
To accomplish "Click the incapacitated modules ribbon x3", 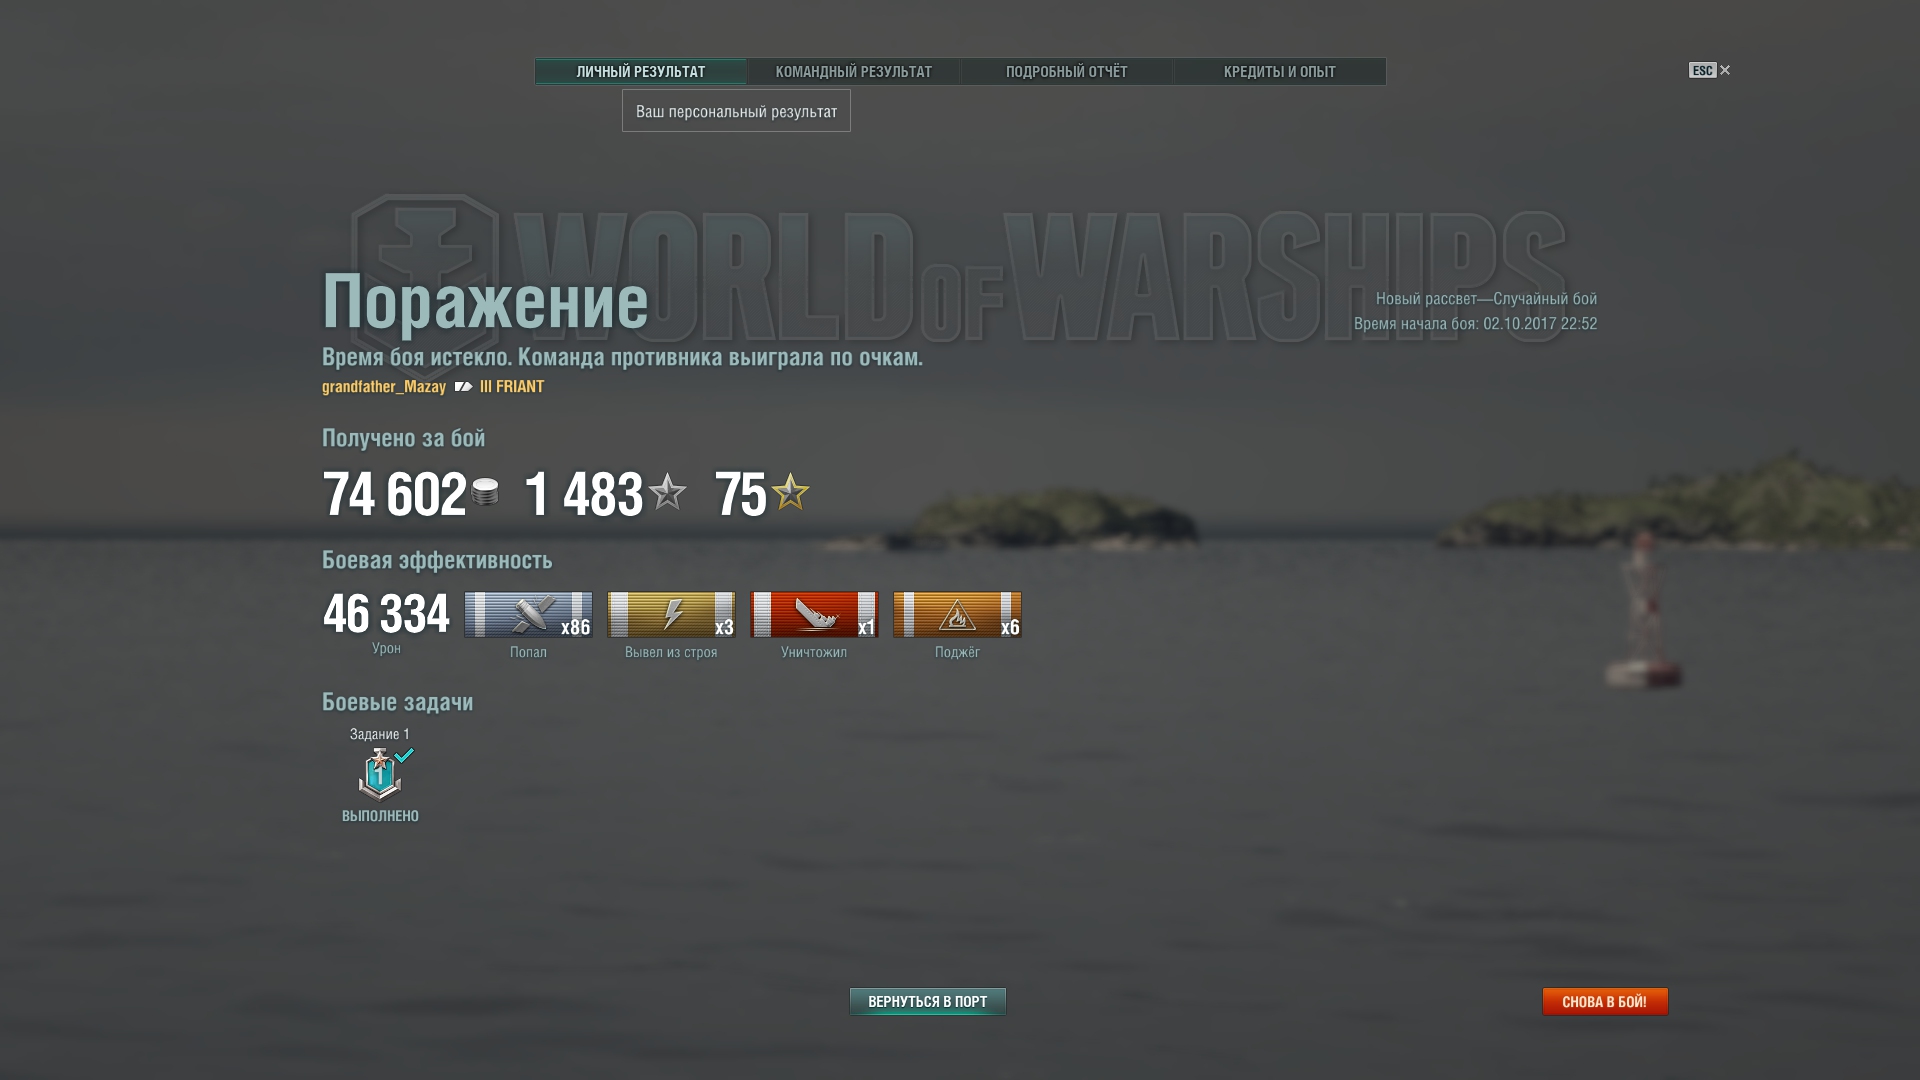I will (671, 615).
